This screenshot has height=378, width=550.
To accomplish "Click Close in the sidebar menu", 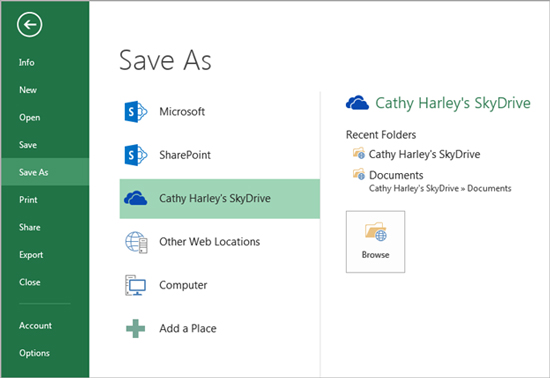I will 29,282.
